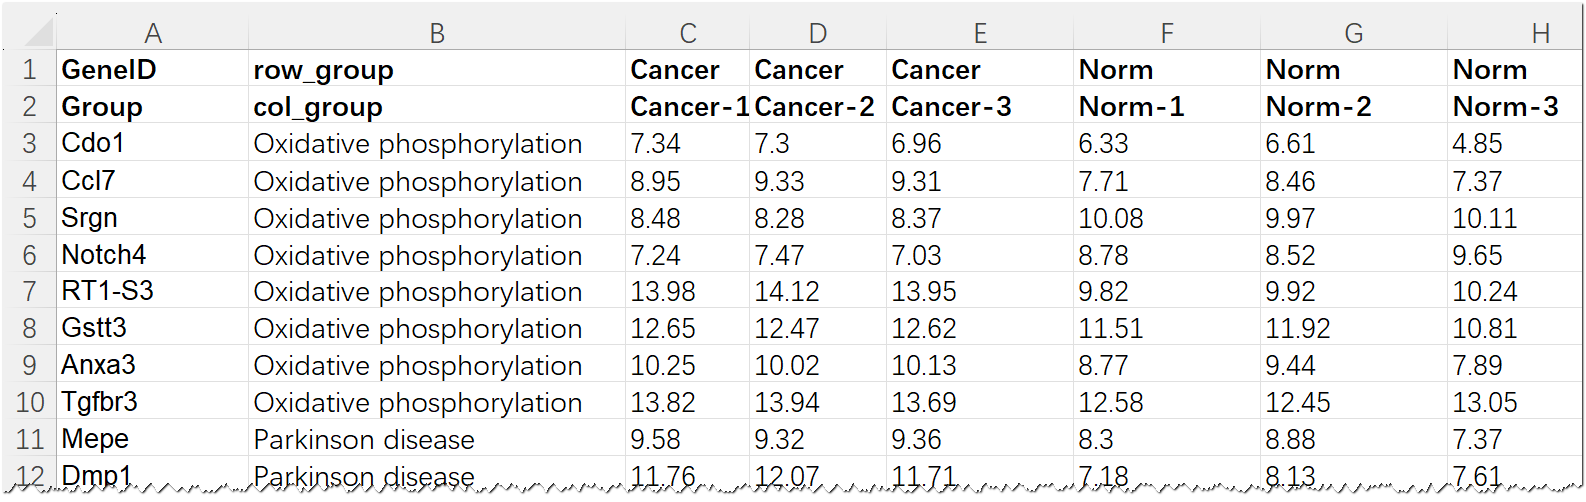Select the cell with value 4.85
Image resolution: width=1586 pixels, height=502 pixels.
pyautogui.click(x=1516, y=143)
